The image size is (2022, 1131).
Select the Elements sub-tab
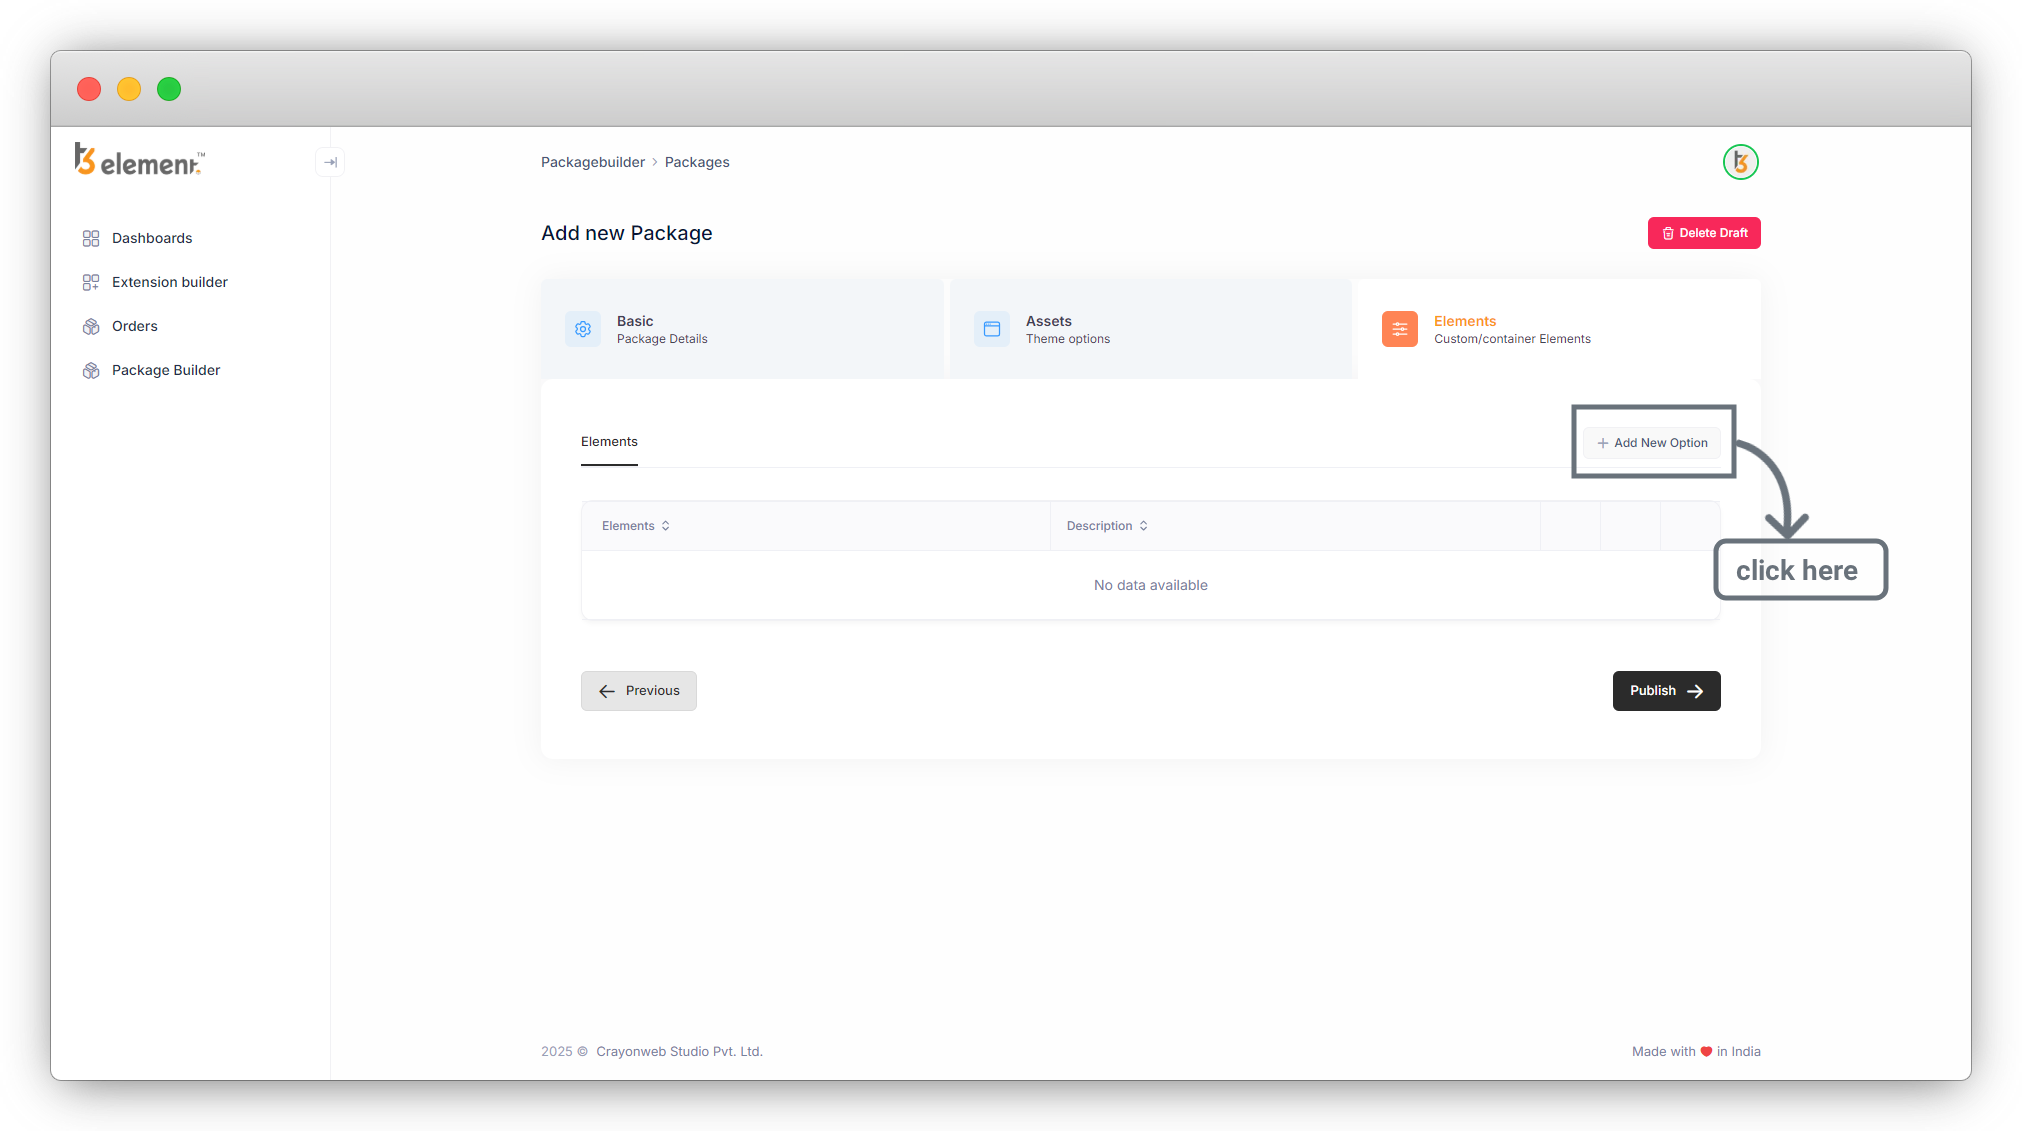tap(609, 442)
